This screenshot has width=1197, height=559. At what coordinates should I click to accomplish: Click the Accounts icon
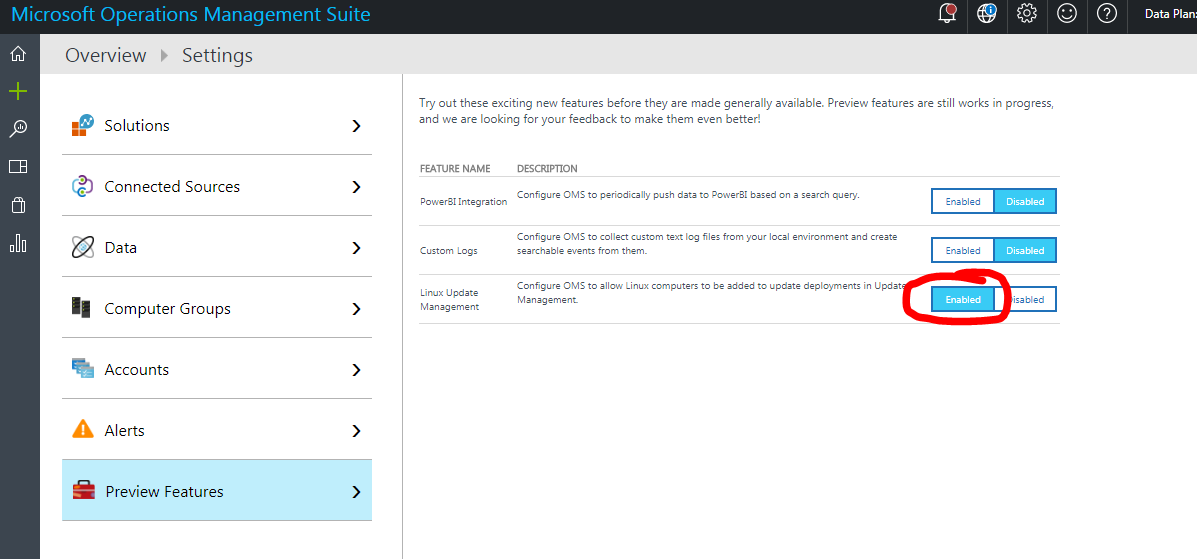(x=82, y=369)
